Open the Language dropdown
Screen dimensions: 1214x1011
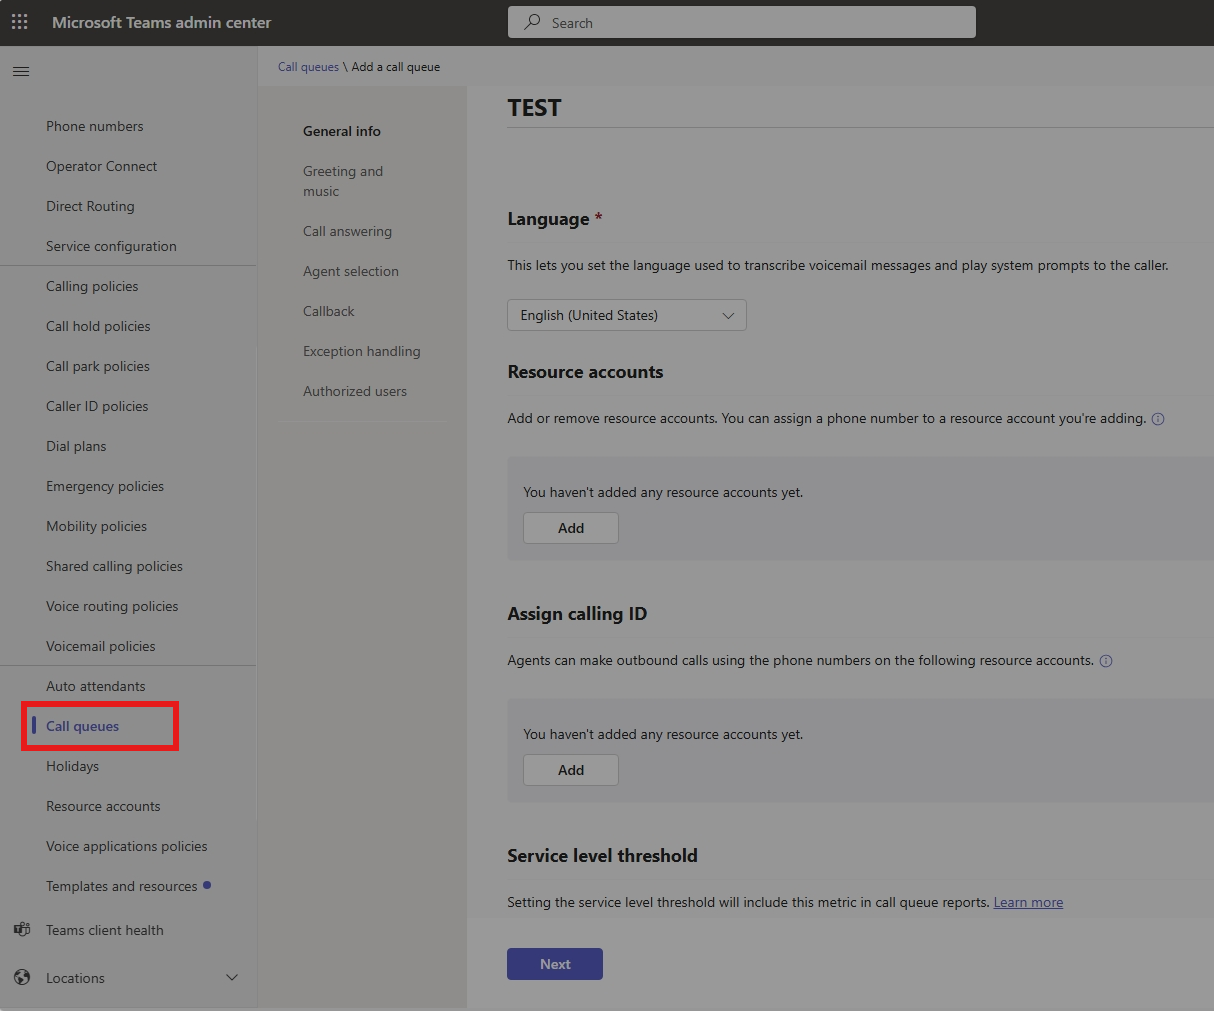627,315
